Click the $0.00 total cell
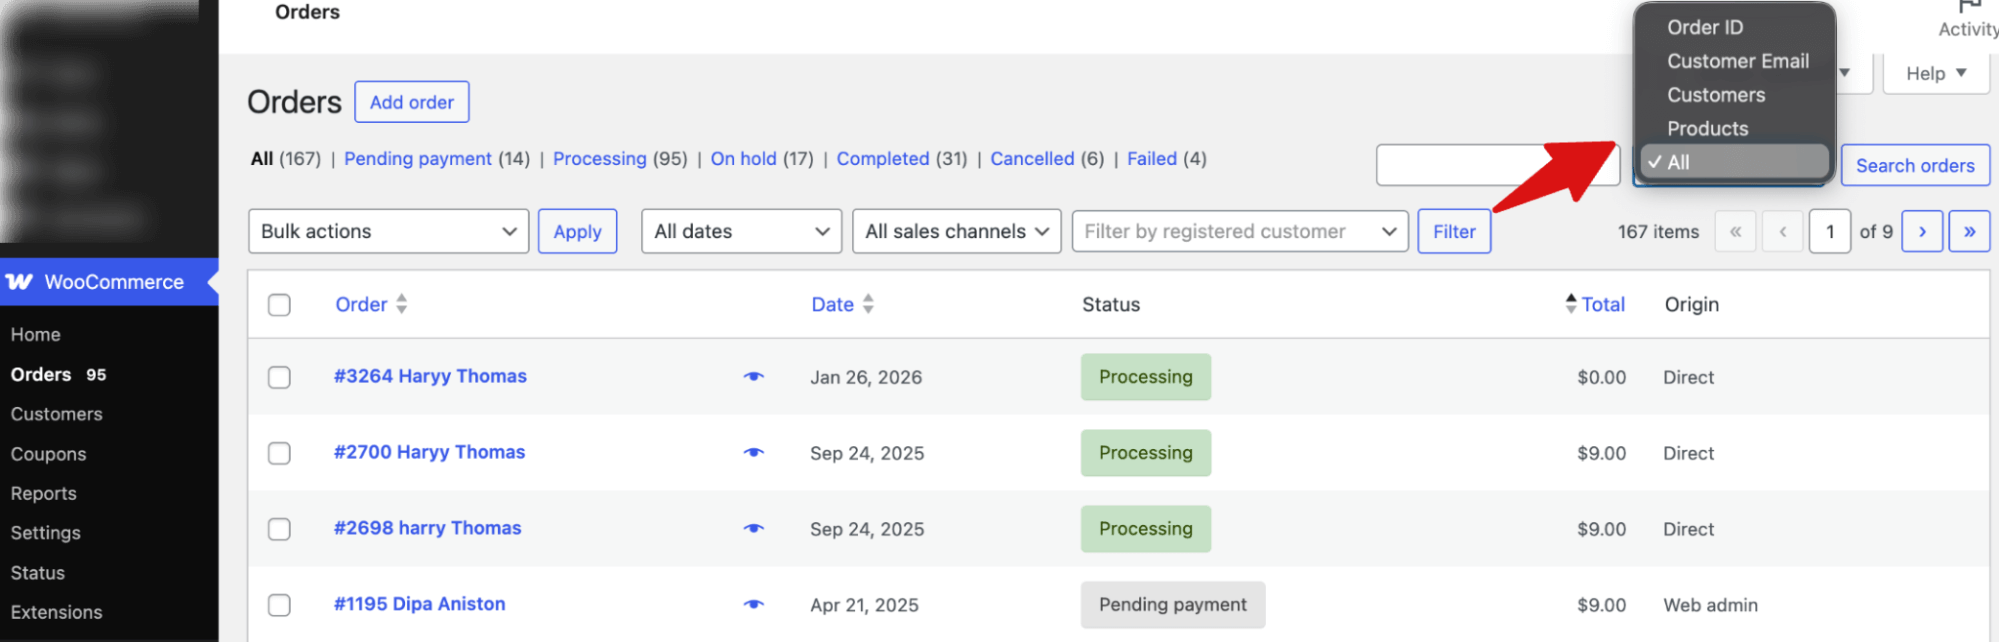Image resolution: width=1999 pixels, height=643 pixels. pyautogui.click(x=1601, y=377)
